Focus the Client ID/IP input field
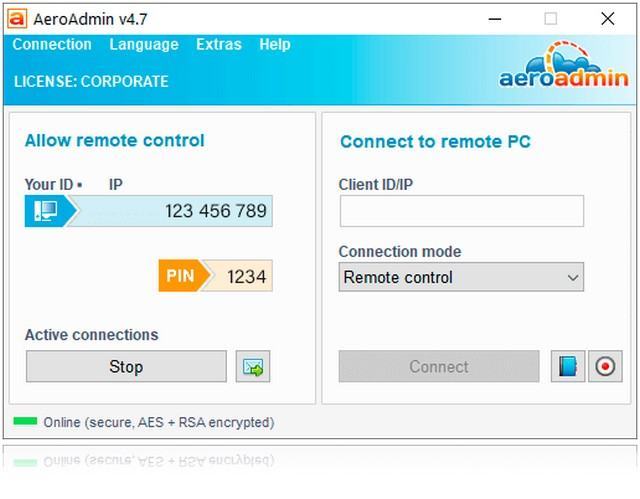Image resolution: width=640 pixels, height=499 pixels. (x=462, y=211)
